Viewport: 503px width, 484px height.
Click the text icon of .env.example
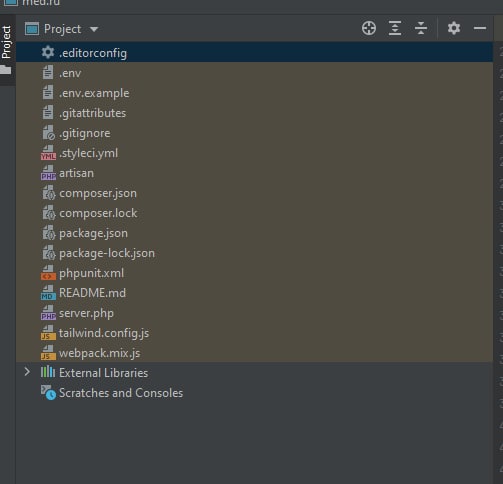pyautogui.click(x=48, y=92)
